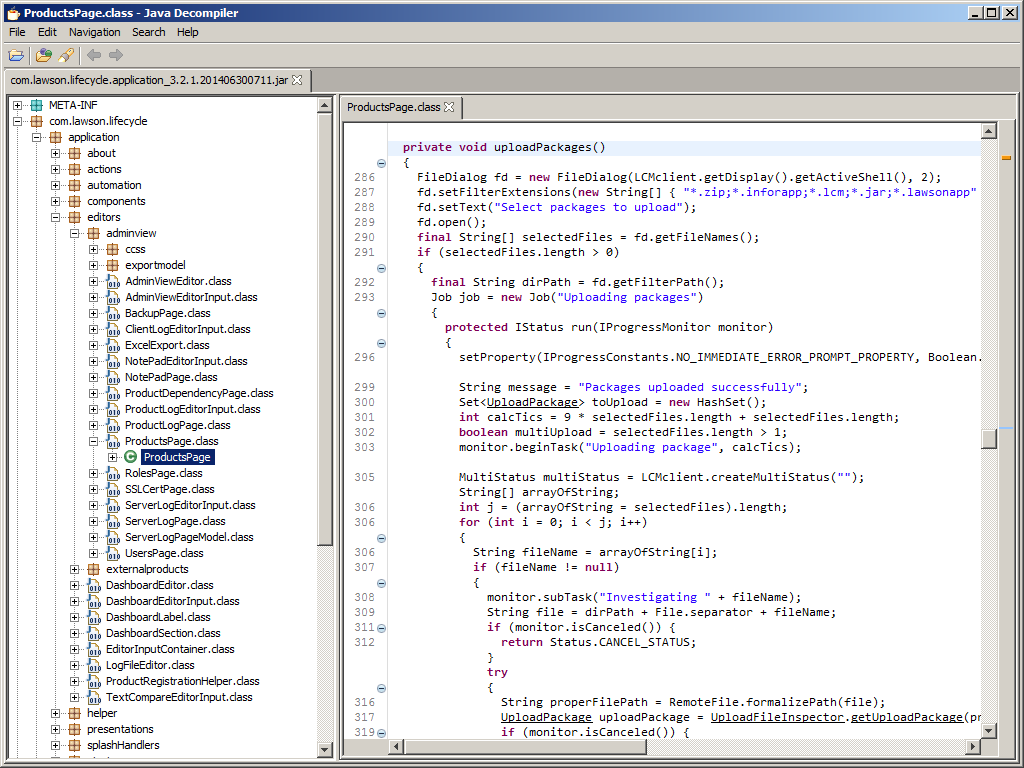Close the ProductsPage.class editor tab
Screen dimensions: 1024x768
[449, 107]
